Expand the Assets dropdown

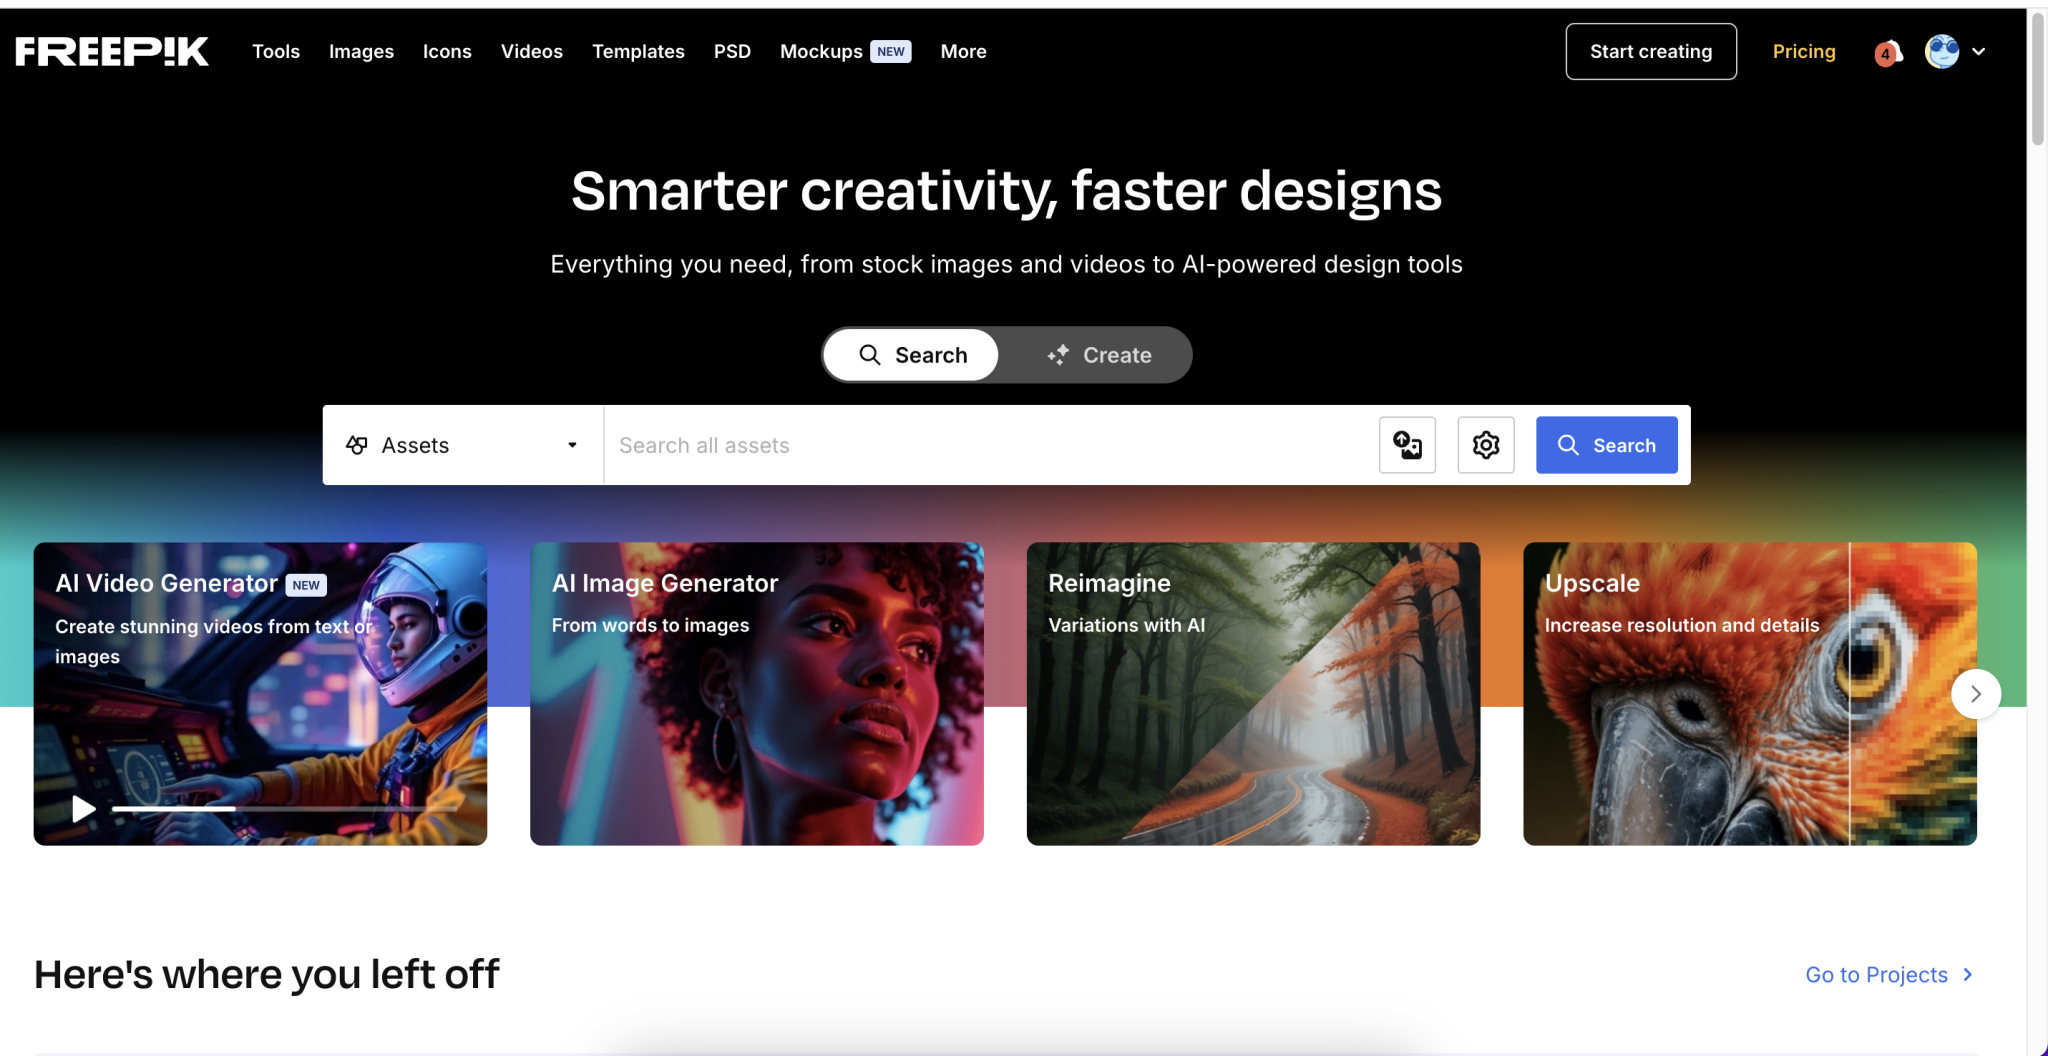(x=463, y=445)
